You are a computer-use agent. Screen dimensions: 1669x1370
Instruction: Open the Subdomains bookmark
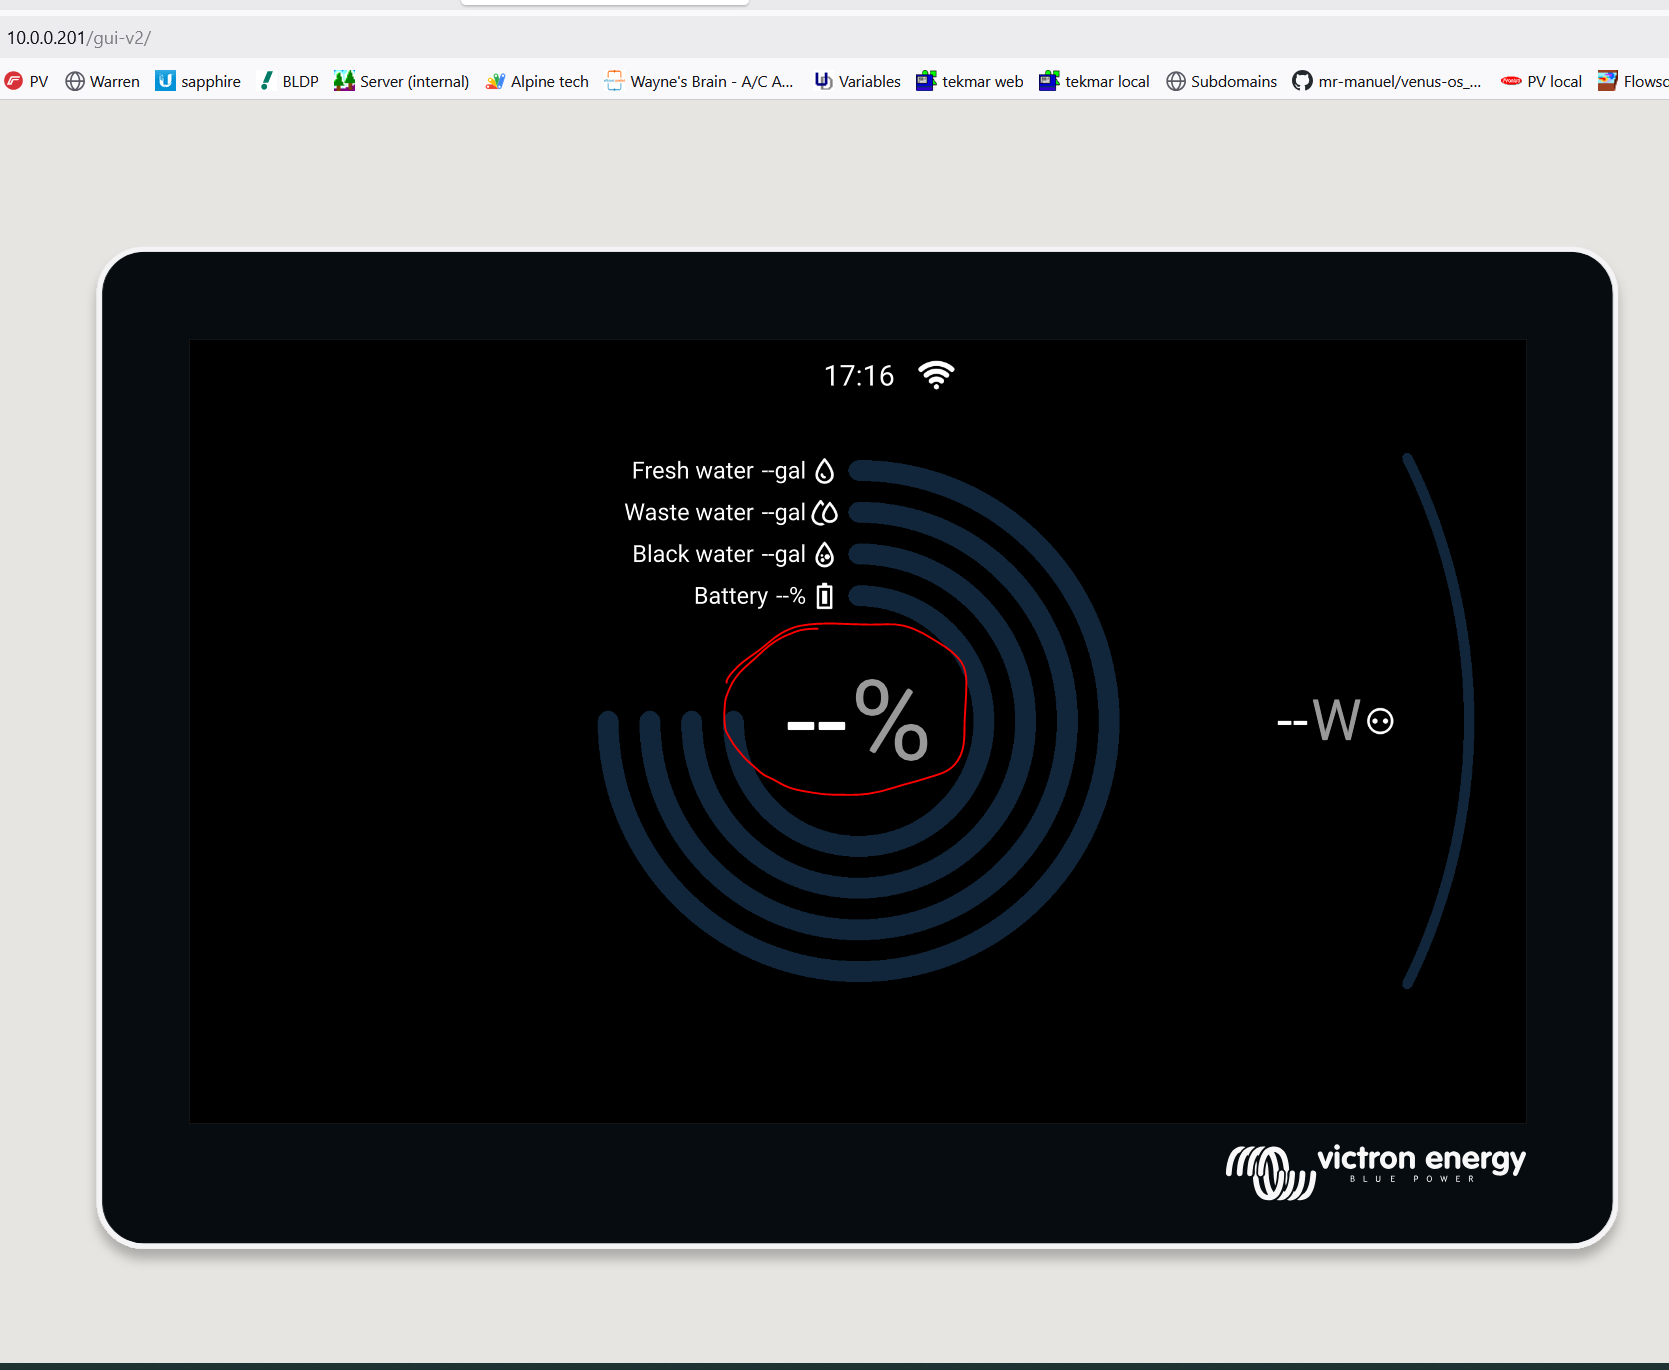1221,81
